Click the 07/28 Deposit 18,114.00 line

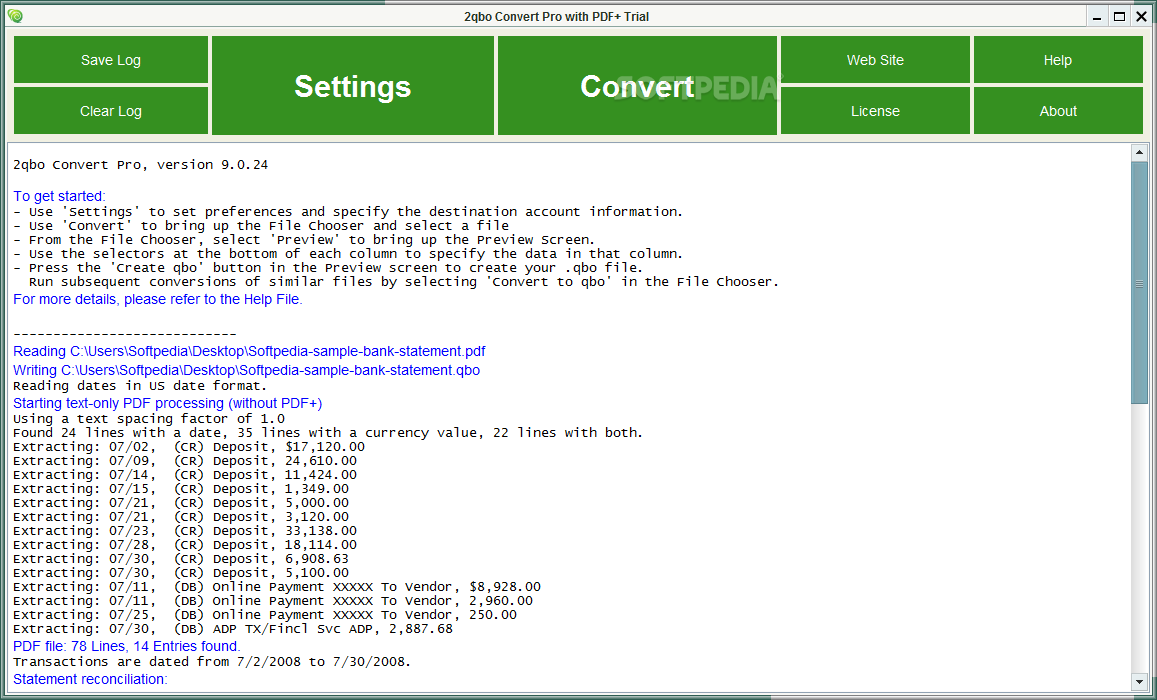click(184, 545)
